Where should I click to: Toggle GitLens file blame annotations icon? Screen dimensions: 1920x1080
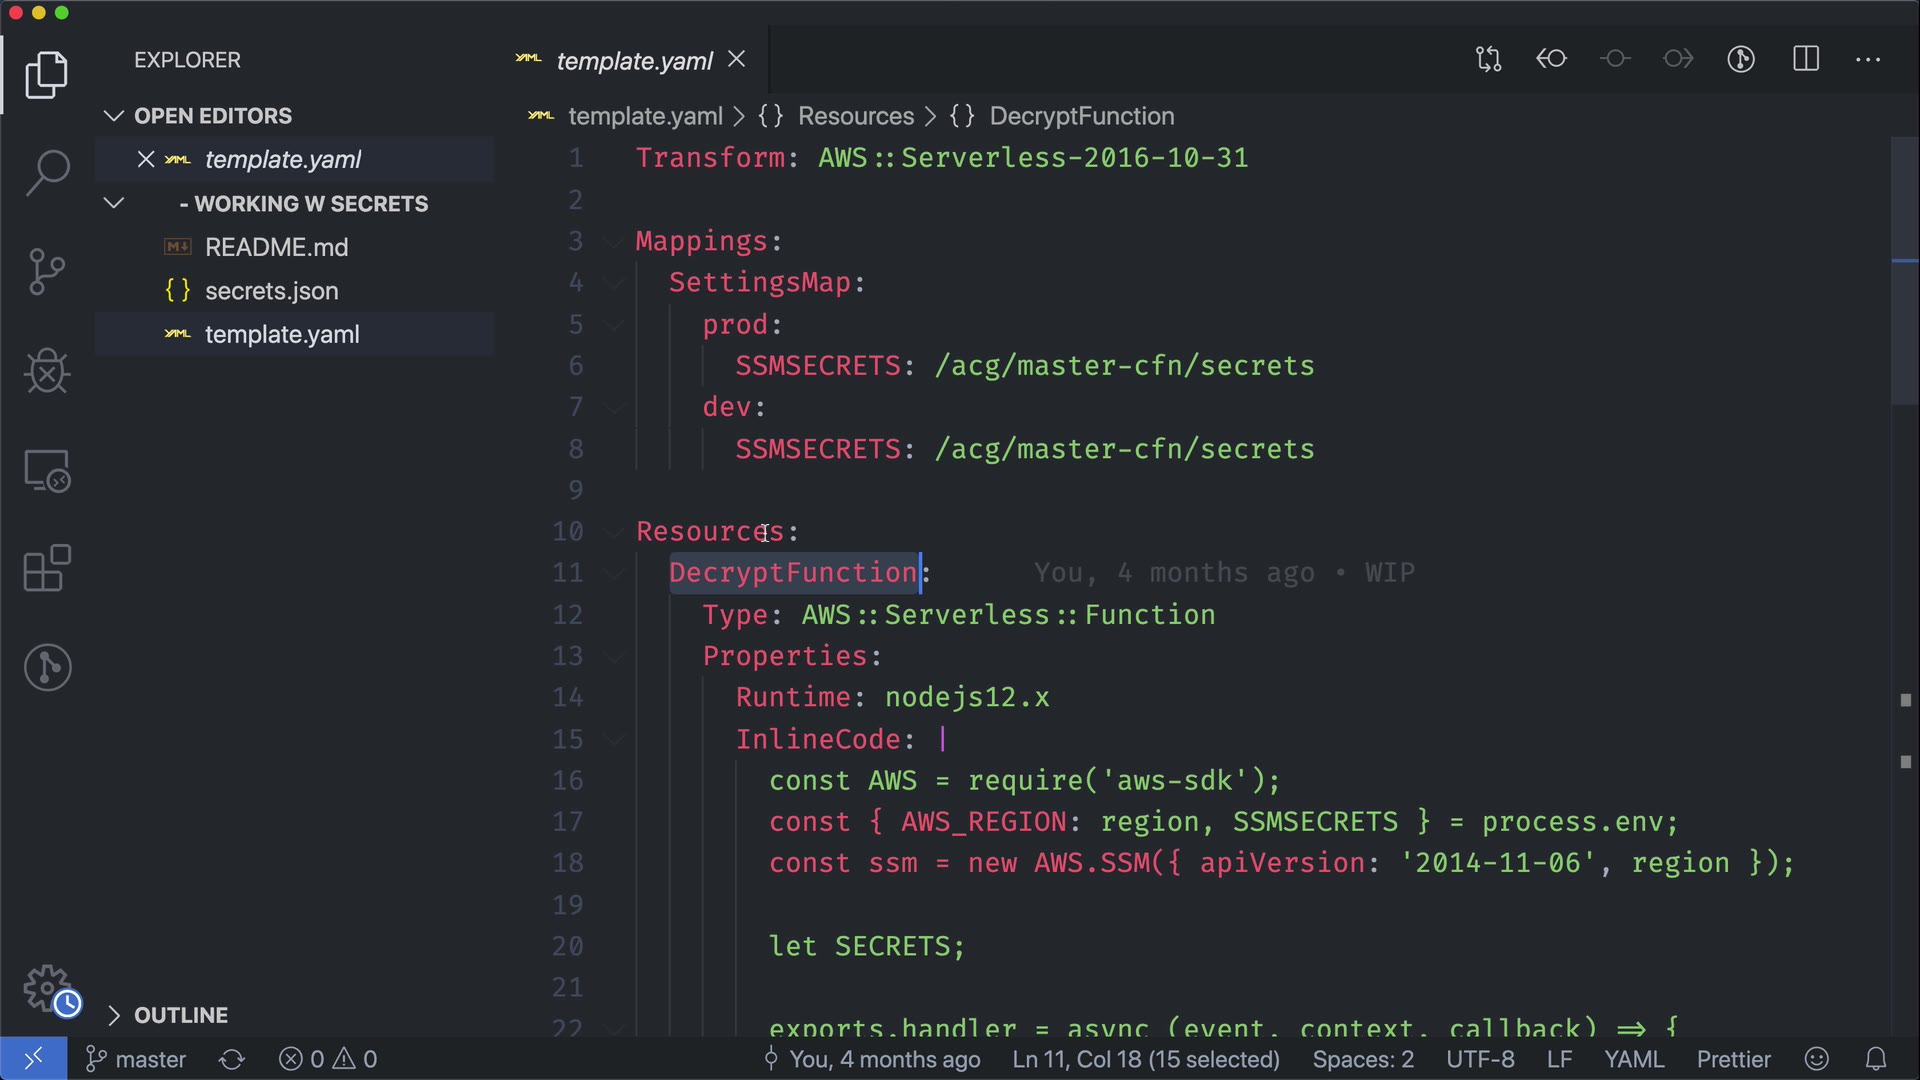coord(1741,60)
